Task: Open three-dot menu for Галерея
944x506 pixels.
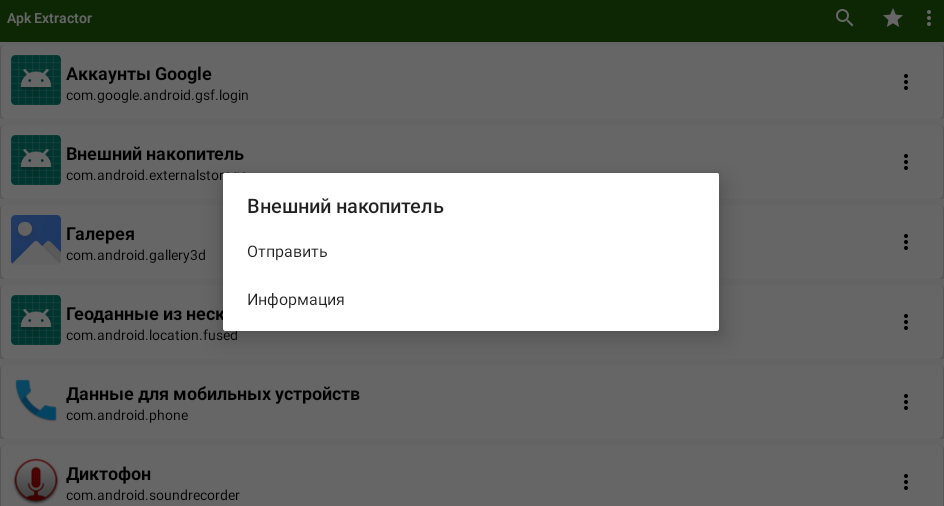Action: [905, 242]
